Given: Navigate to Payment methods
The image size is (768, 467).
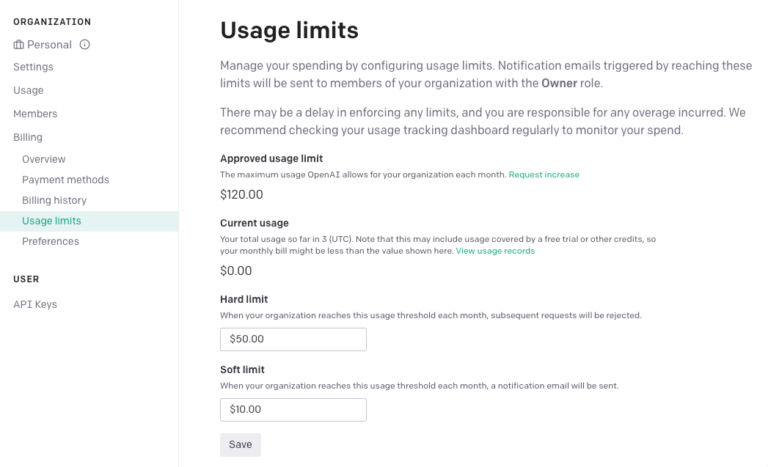Looking at the screenshot, I should click(65, 180).
